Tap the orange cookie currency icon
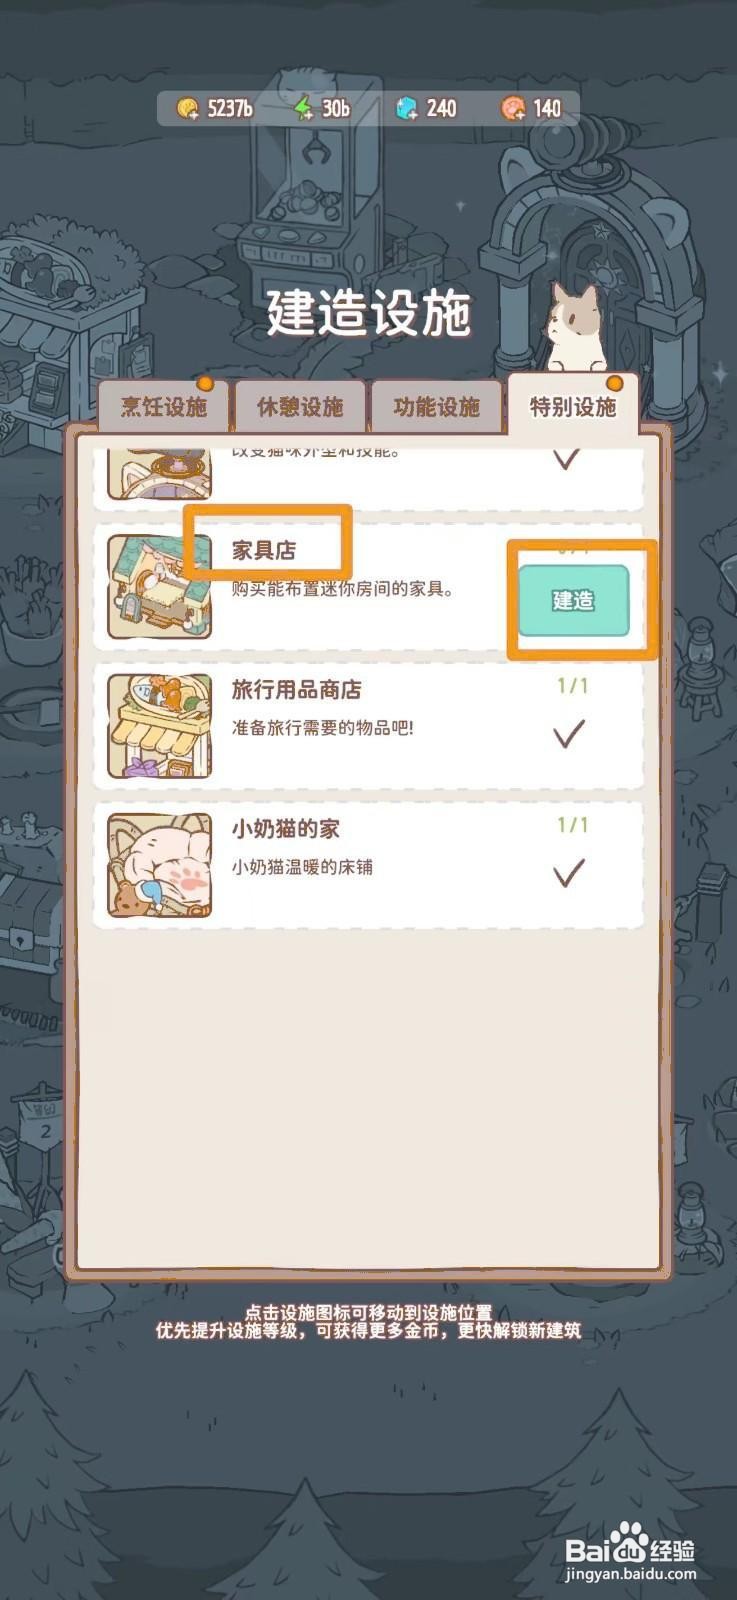 [513, 108]
